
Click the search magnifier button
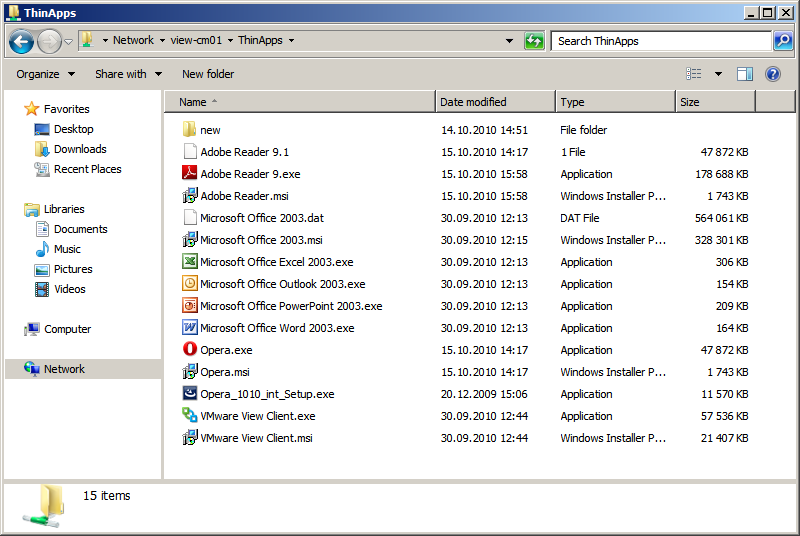pyautogui.click(x=783, y=41)
